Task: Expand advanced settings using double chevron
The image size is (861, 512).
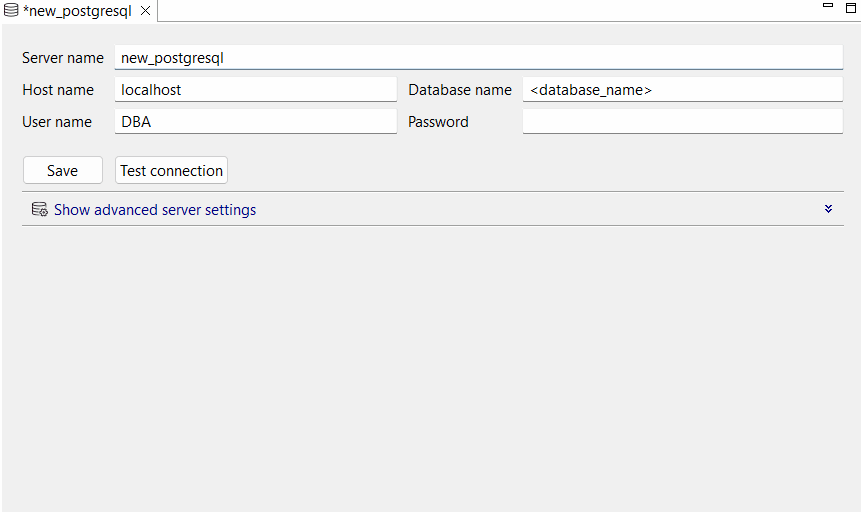Action: (x=828, y=209)
